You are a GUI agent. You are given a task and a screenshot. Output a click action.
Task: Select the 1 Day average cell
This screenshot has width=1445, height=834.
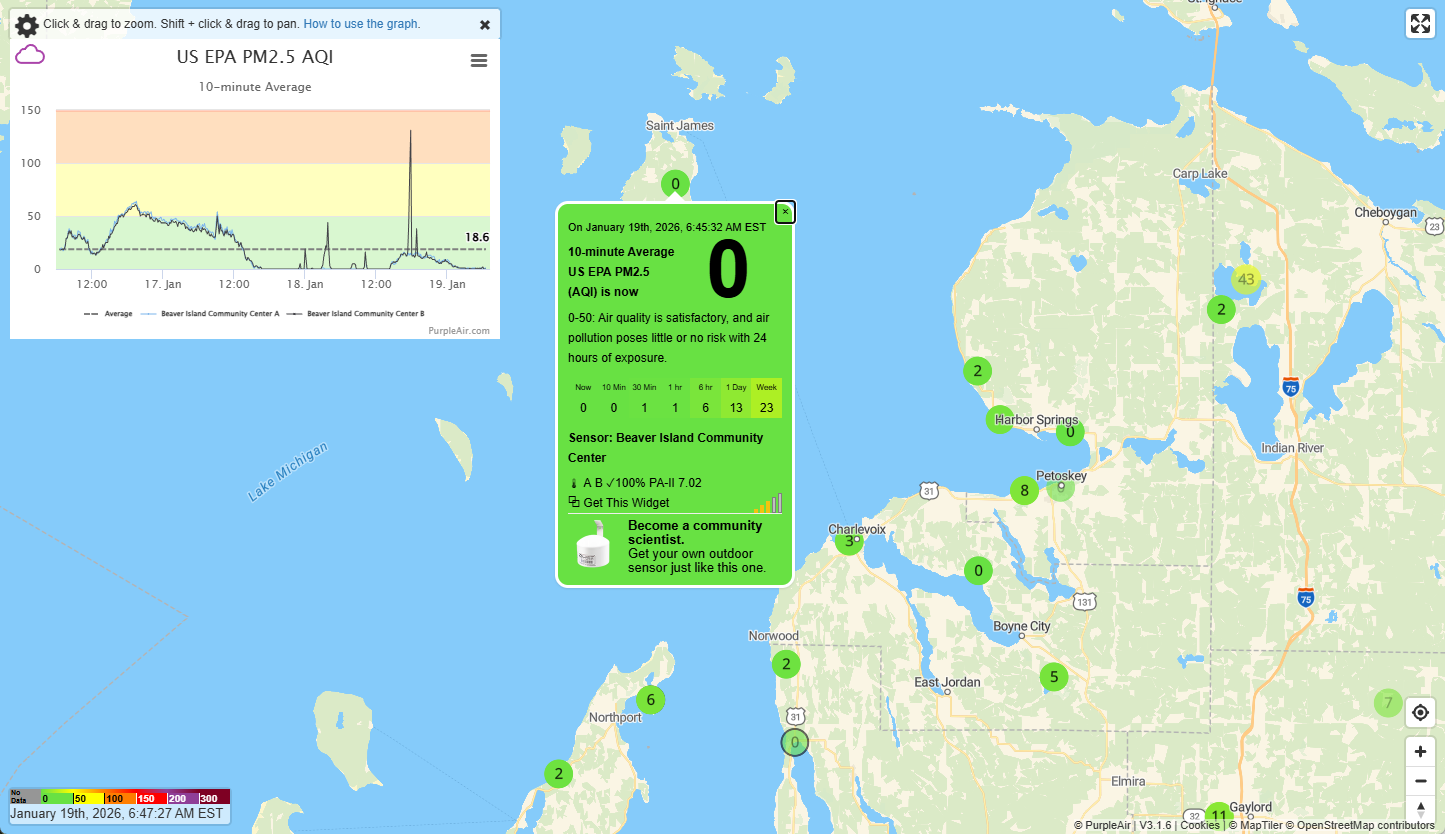[x=736, y=398]
